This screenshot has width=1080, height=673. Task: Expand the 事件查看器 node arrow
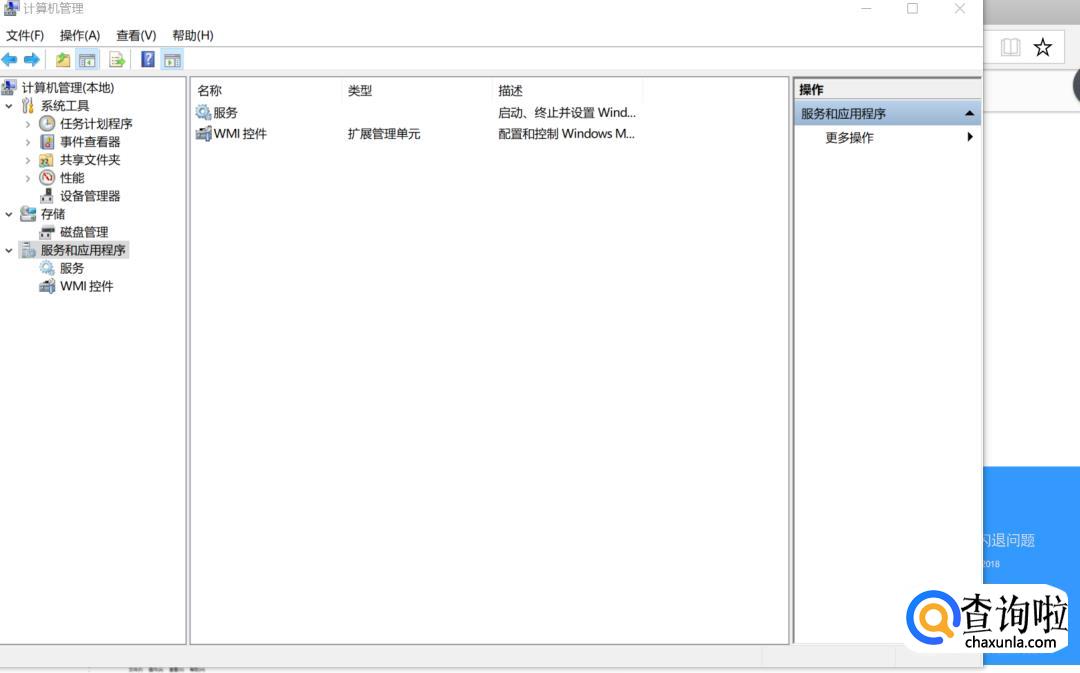28,142
